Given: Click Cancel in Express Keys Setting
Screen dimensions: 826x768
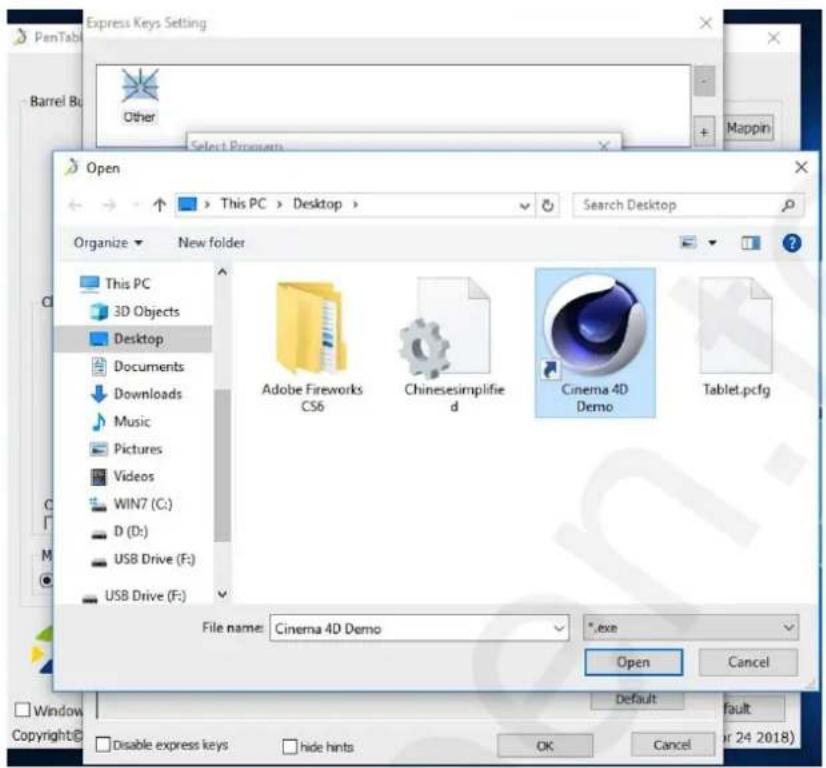Looking at the screenshot, I should (x=672, y=745).
